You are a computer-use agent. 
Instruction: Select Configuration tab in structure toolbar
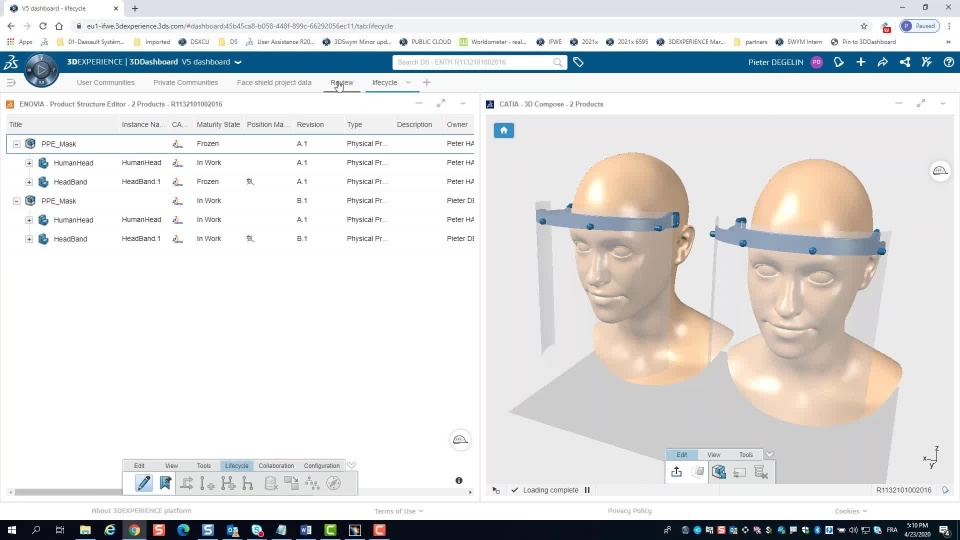[x=321, y=465]
